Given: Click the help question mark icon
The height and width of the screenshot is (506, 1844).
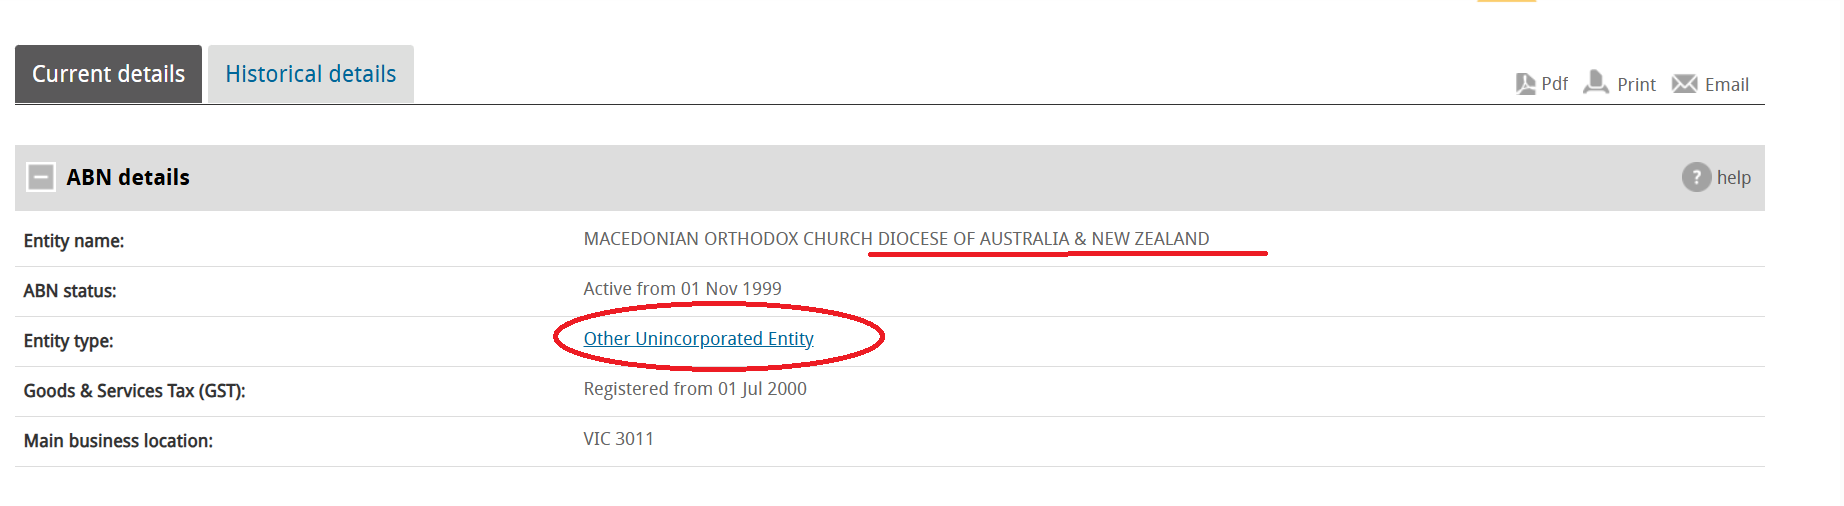Looking at the screenshot, I should (x=1696, y=177).
